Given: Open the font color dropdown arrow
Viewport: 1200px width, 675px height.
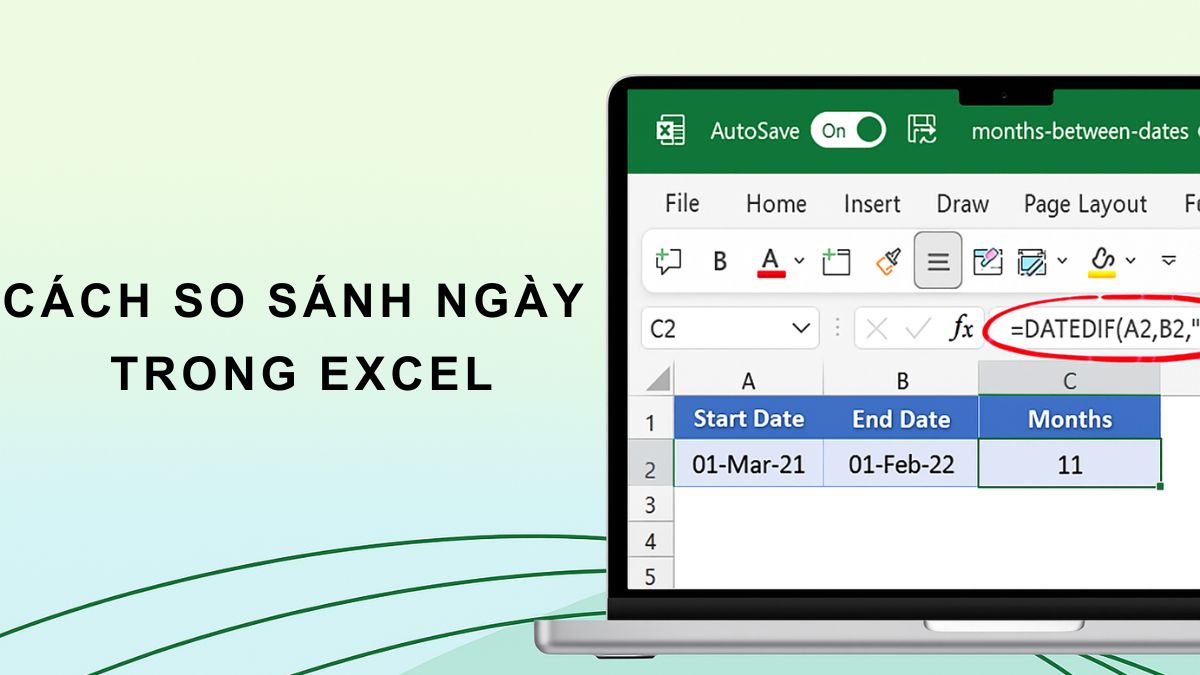Looking at the screenshot, I should click(799, 262).
